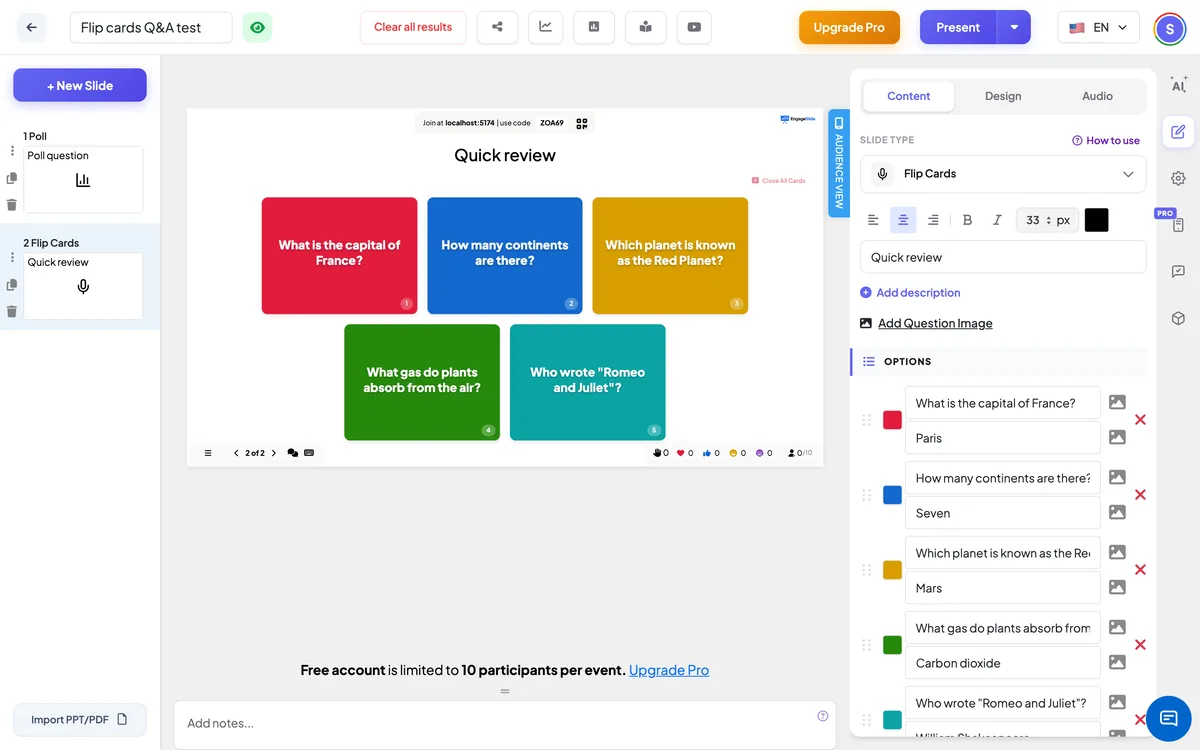
Task: Set title alignment to right
Action: pos(933,220)
